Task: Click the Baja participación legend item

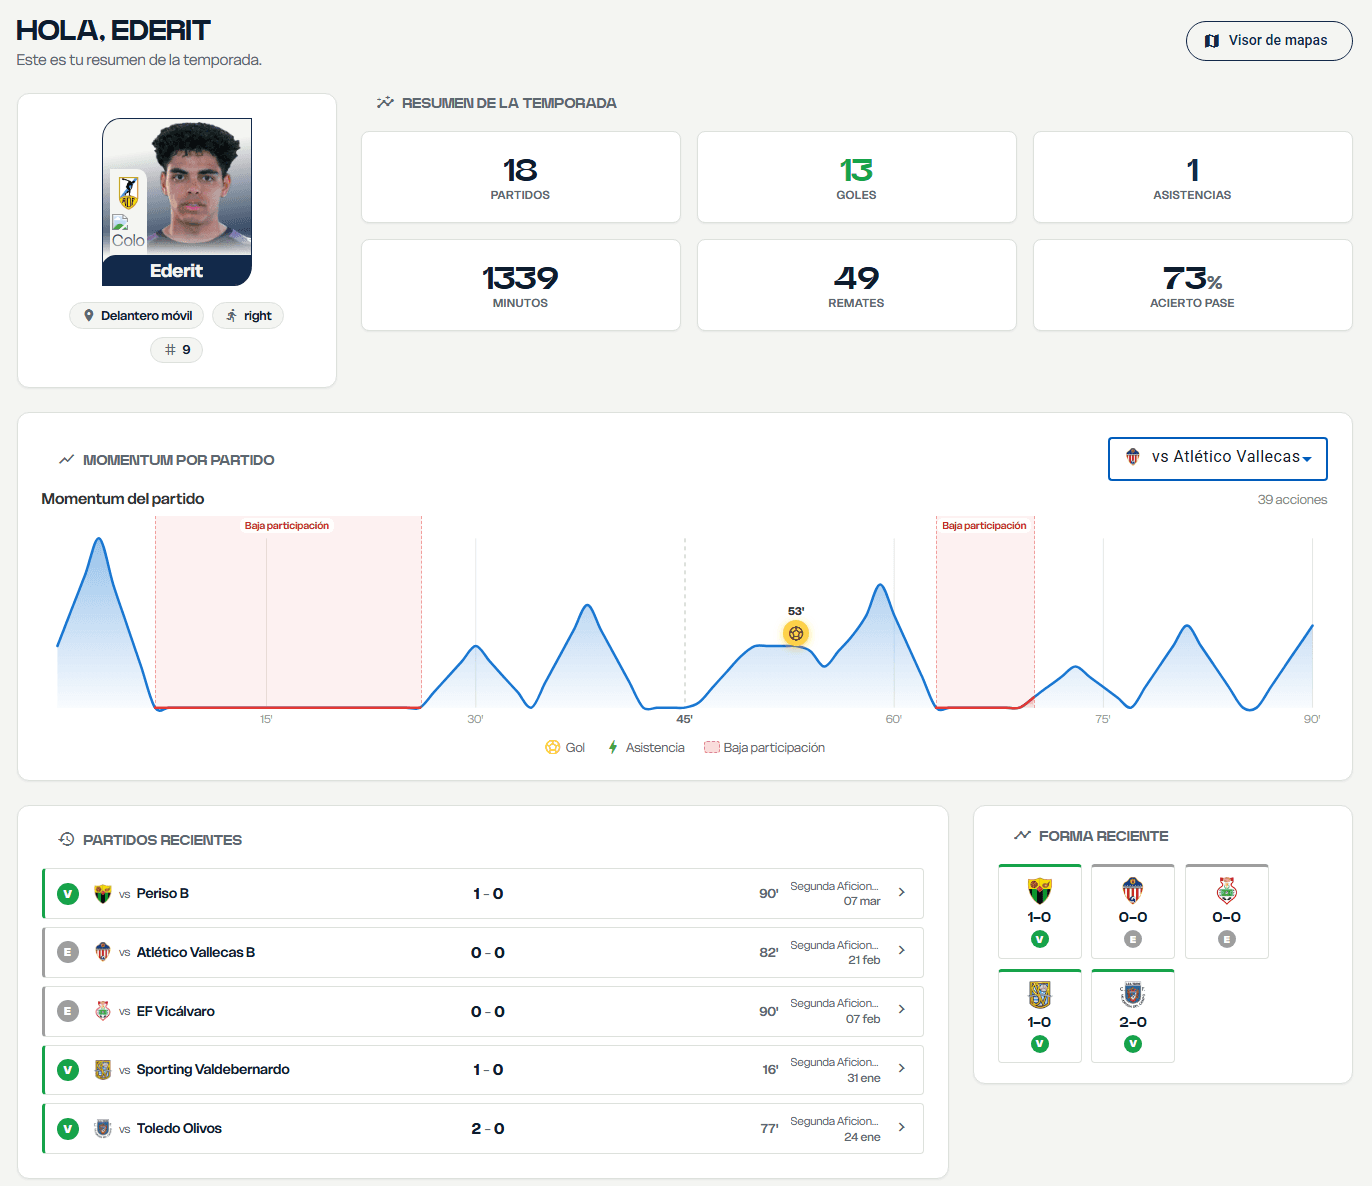Action: click(765, 748)
